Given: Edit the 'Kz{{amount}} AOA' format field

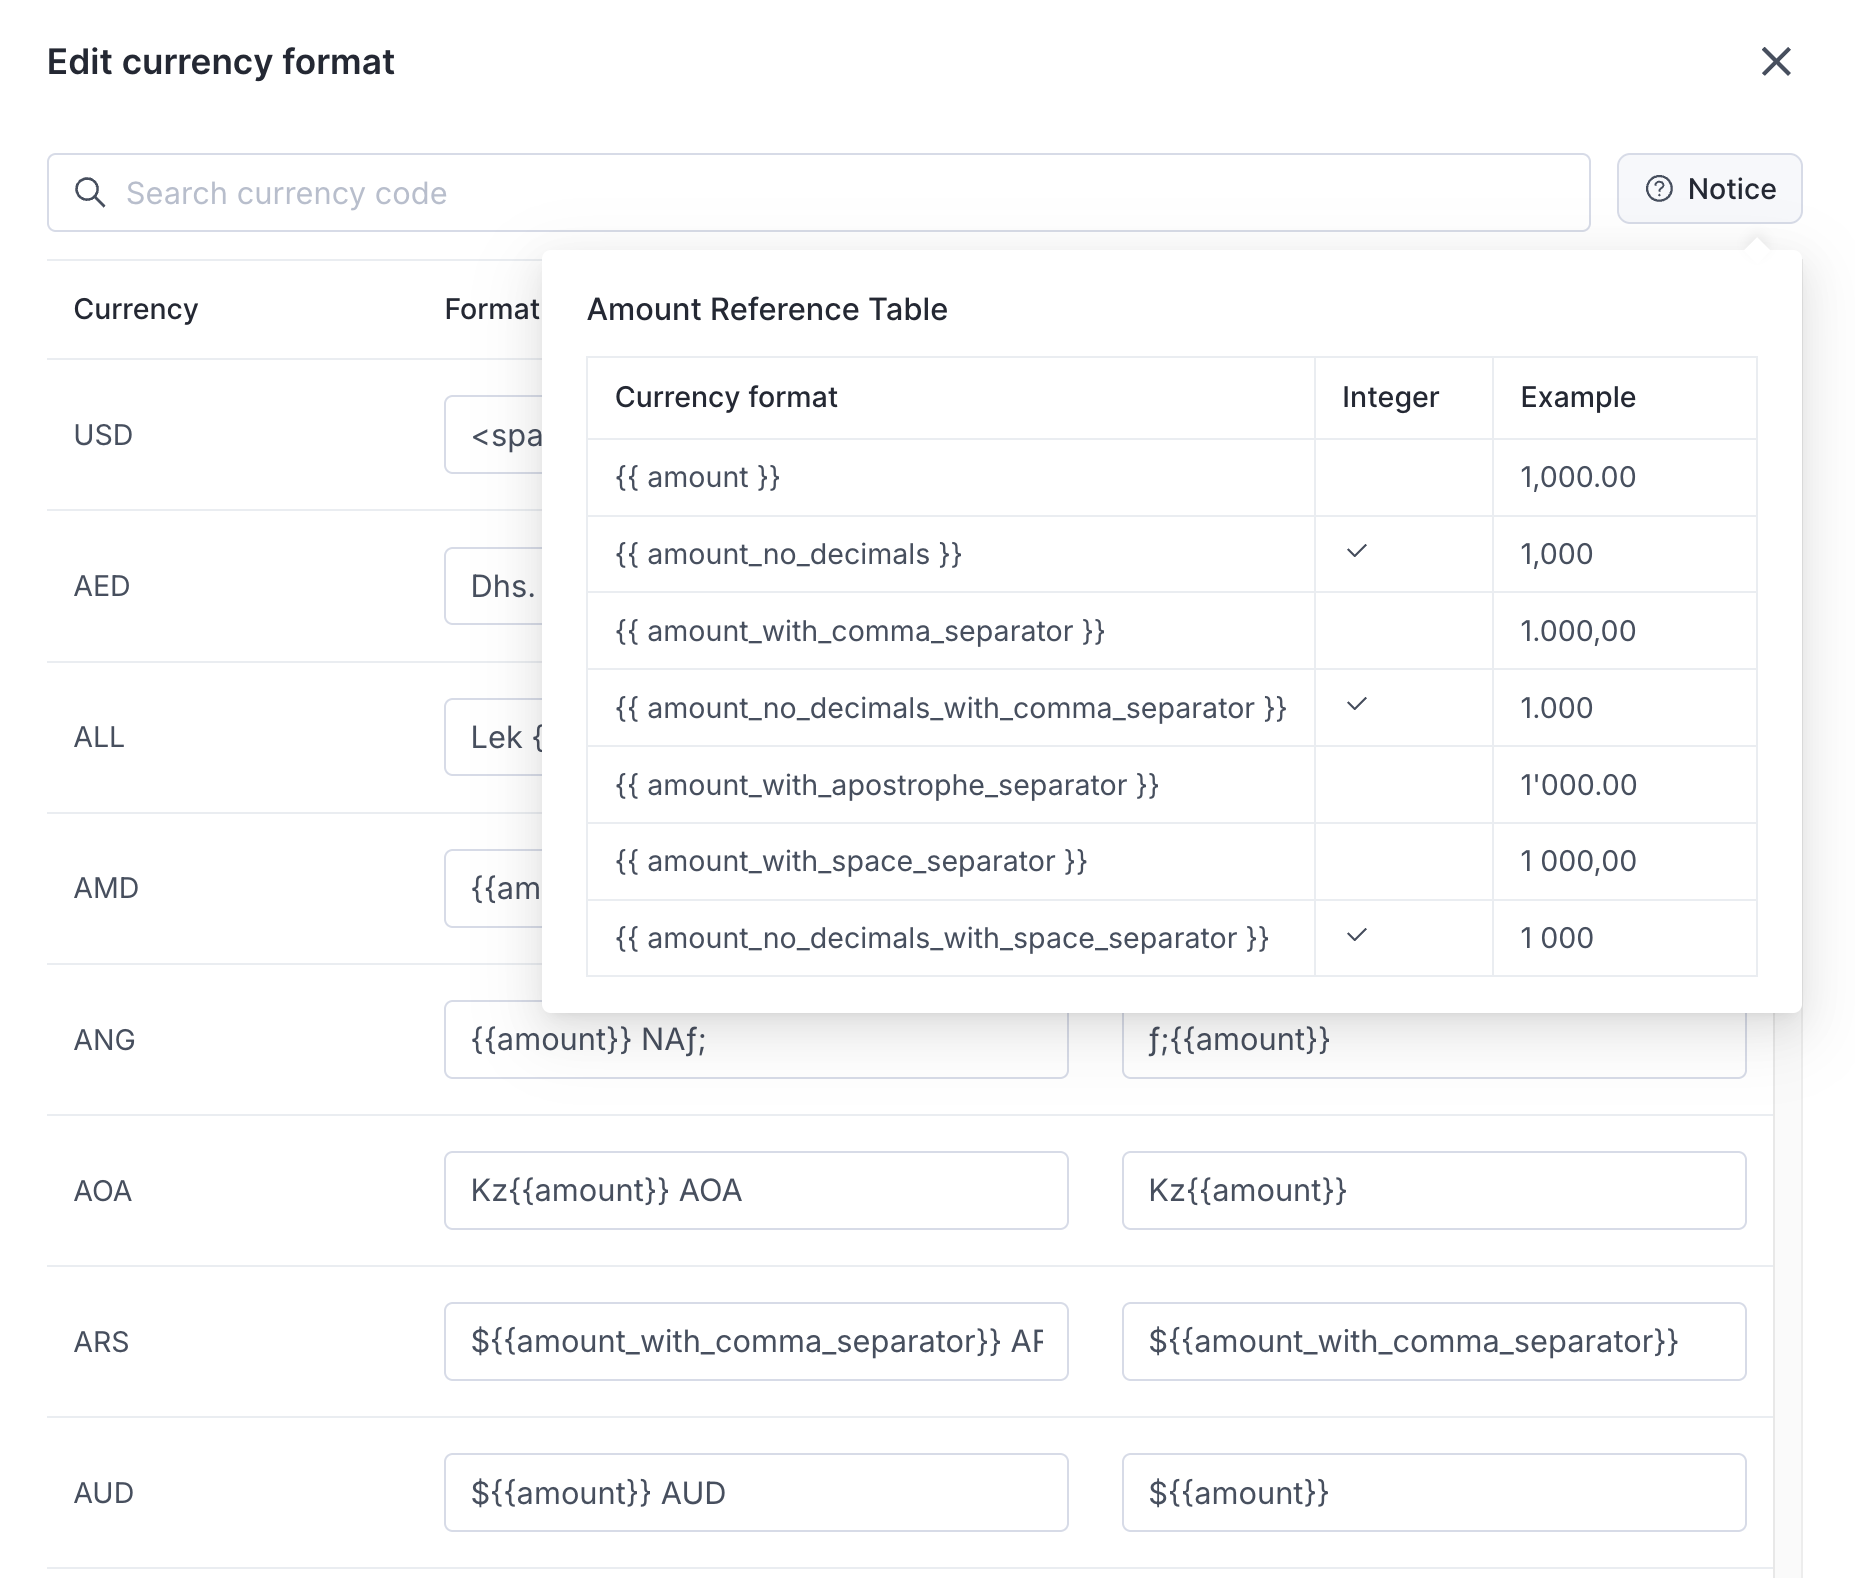Looking at the screenshot, I should coord(755,1191).
